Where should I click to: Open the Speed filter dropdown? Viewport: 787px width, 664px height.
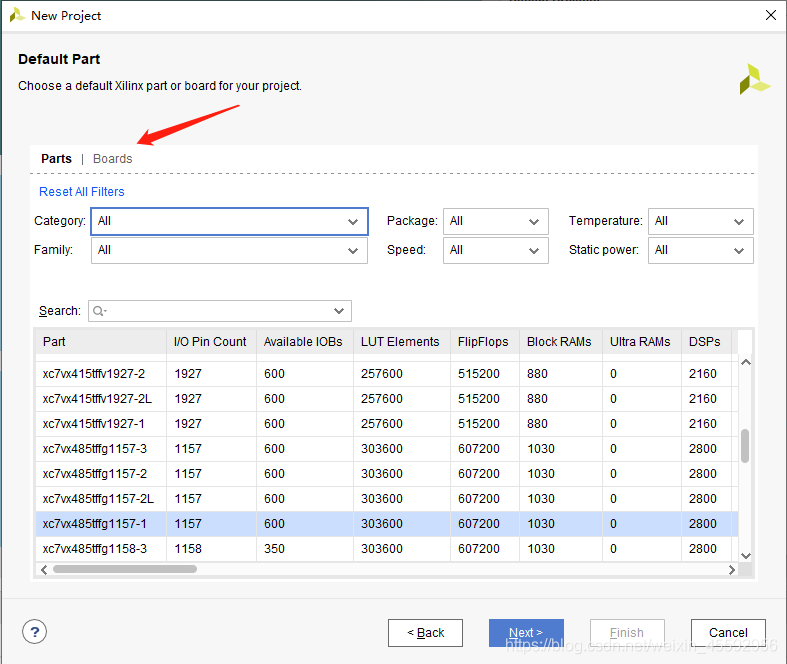coord(495,250)
